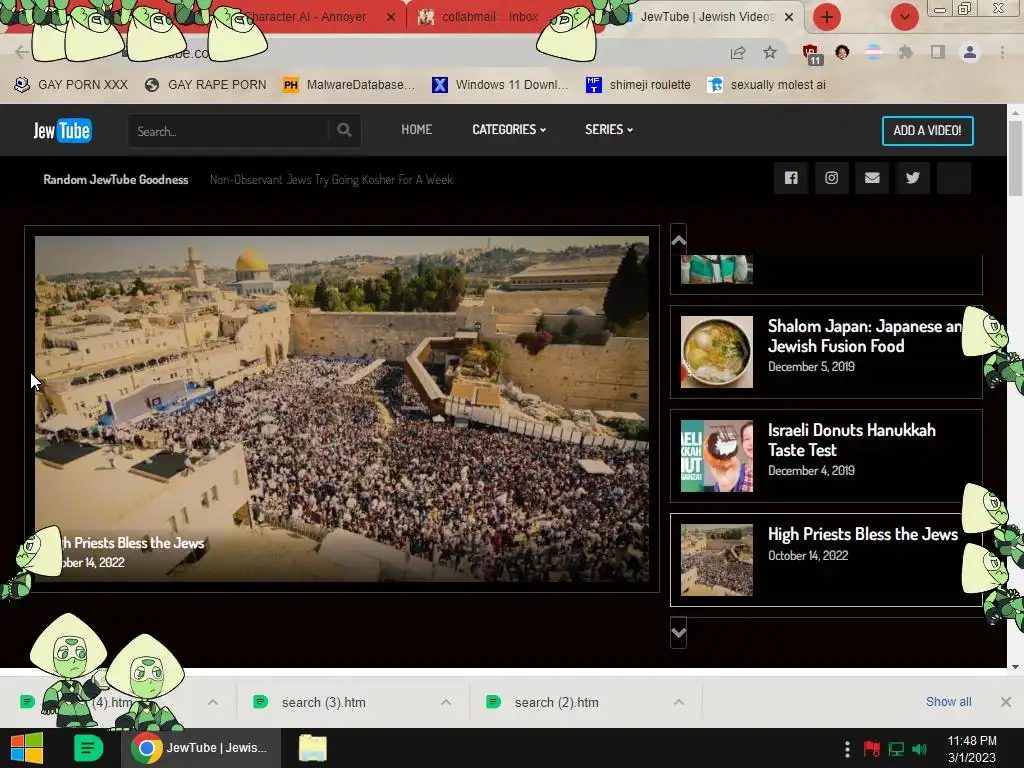Expand the CATEGORIES menu
The width and height of the screenshot is (1024, 768).
tap(509, 129)
